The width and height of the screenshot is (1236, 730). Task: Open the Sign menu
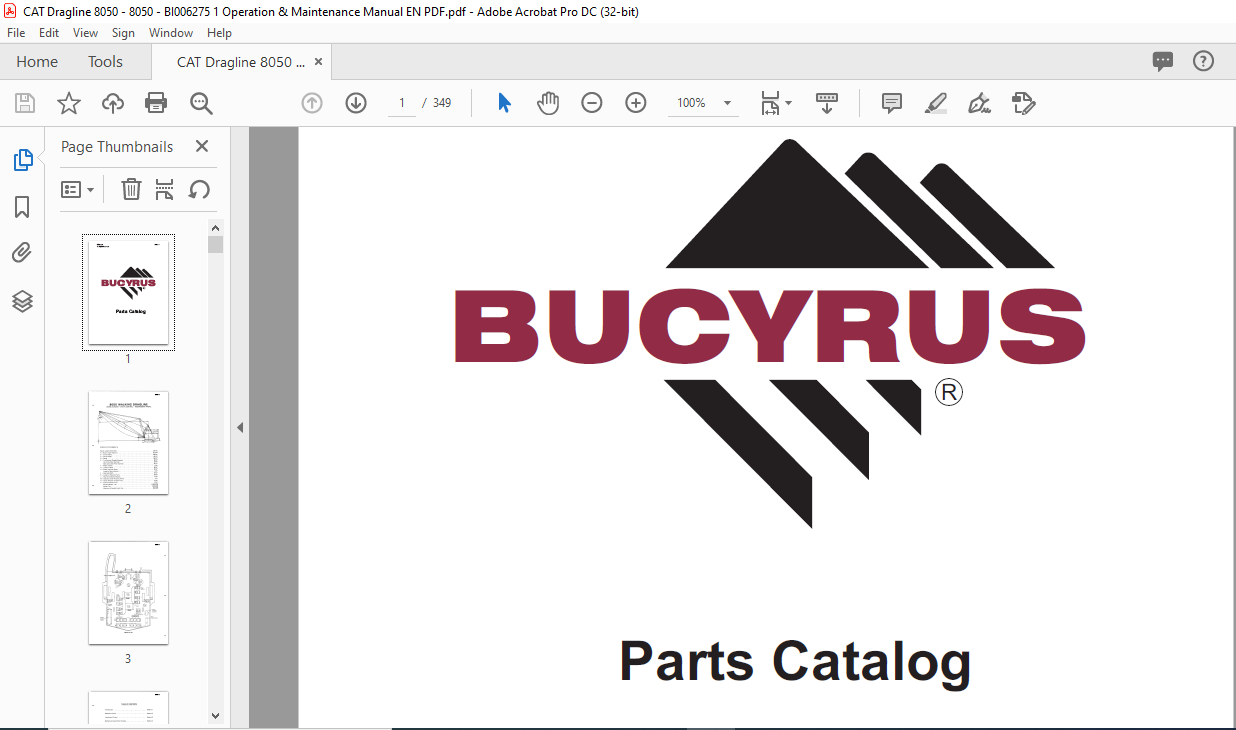123,33
